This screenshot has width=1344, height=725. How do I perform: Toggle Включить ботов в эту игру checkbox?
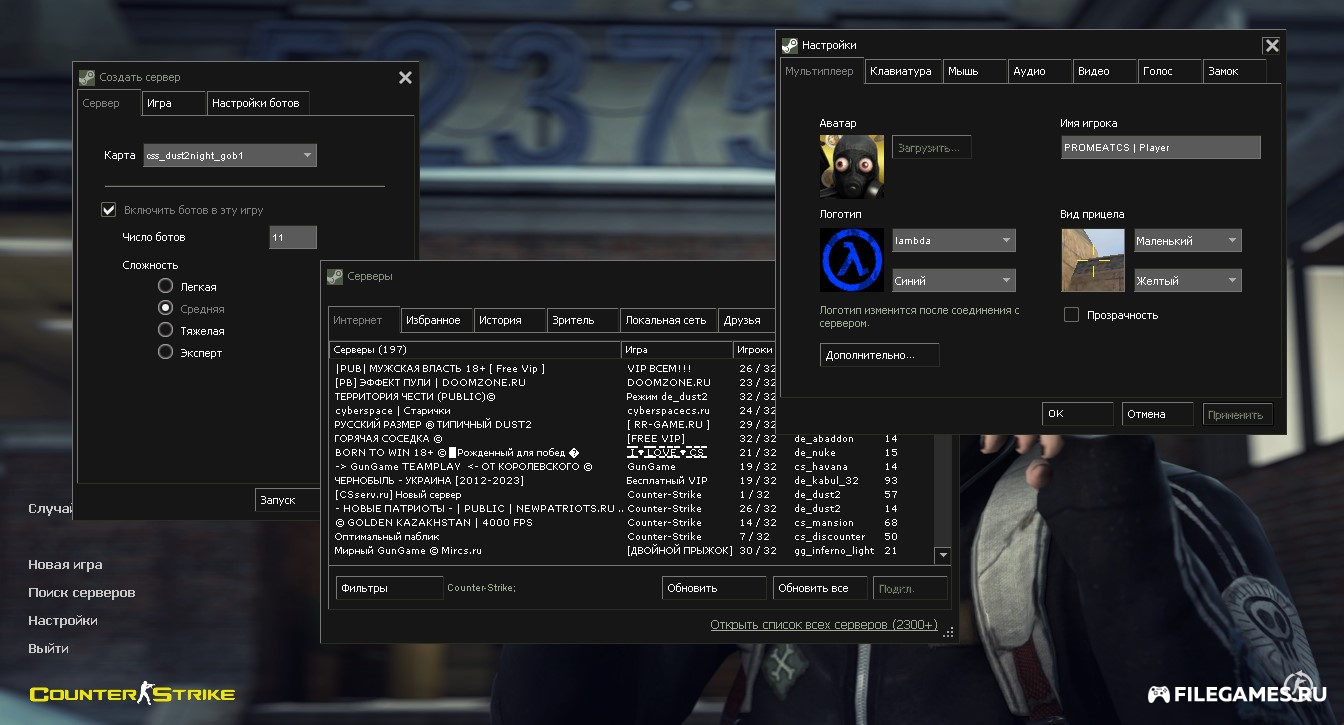point(109,210)
